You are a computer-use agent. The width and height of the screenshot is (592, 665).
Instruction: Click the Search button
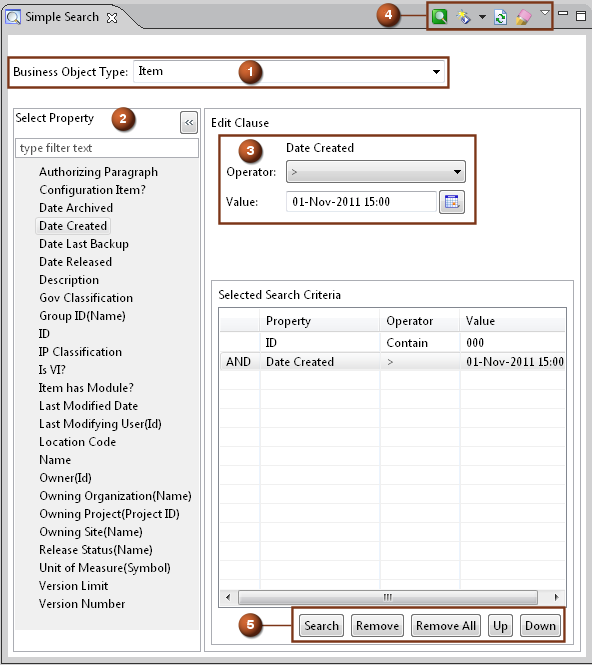pyautogui.click(x=321, y=626)
